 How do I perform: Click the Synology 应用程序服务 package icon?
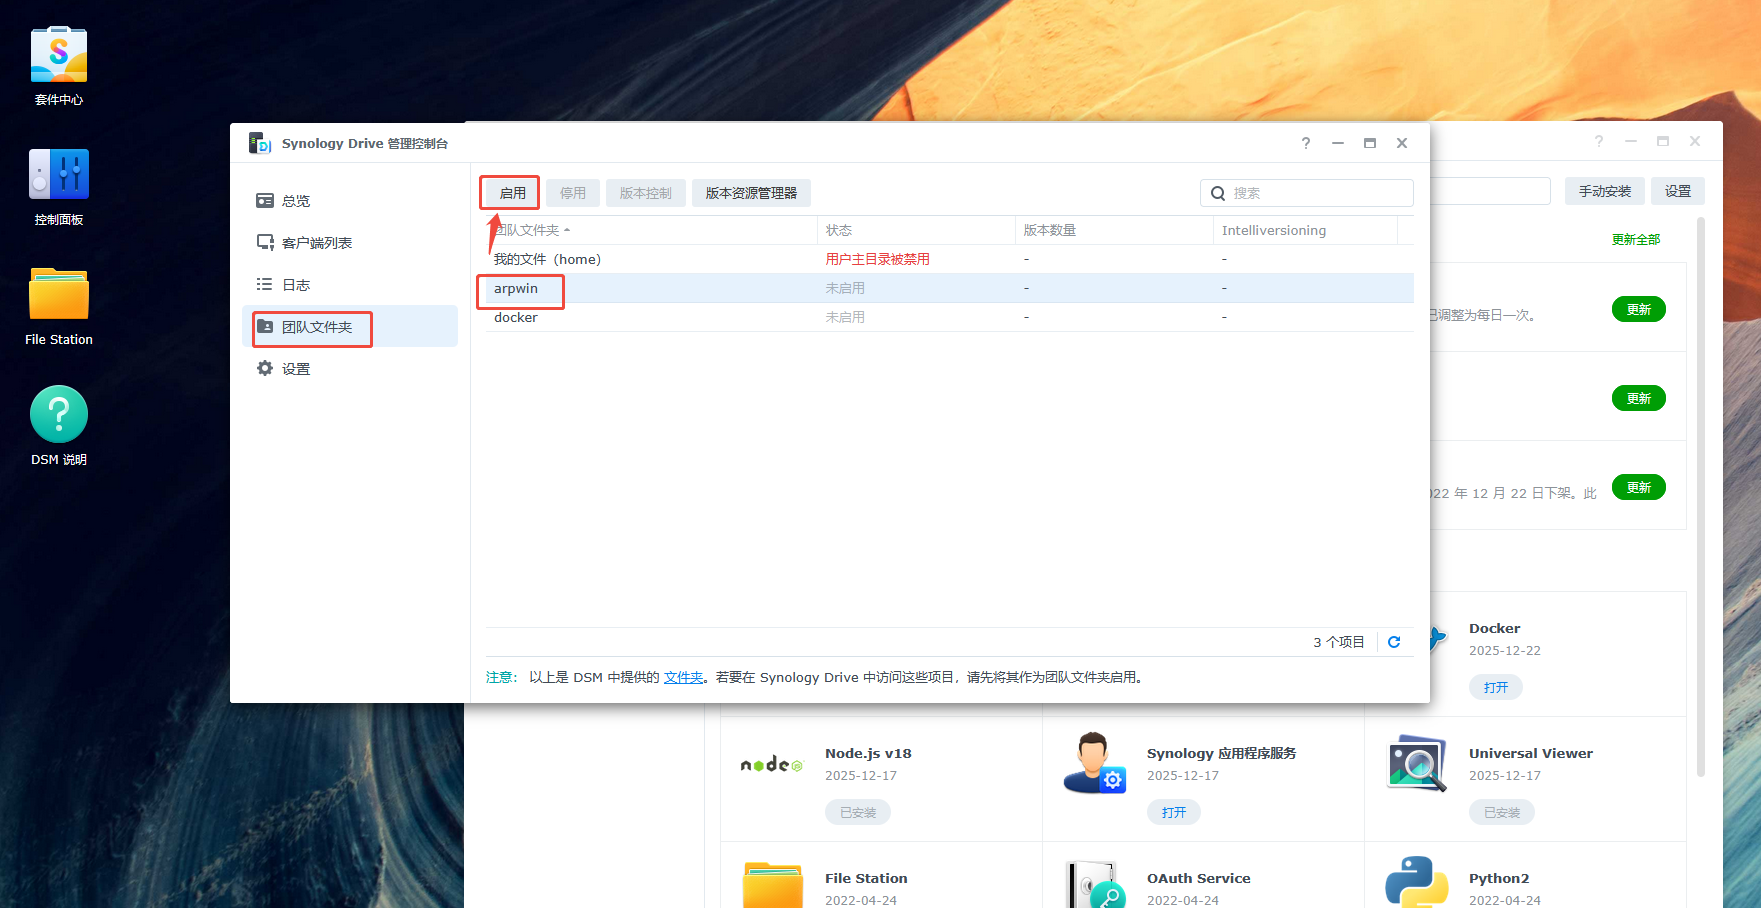[1094, 764]
